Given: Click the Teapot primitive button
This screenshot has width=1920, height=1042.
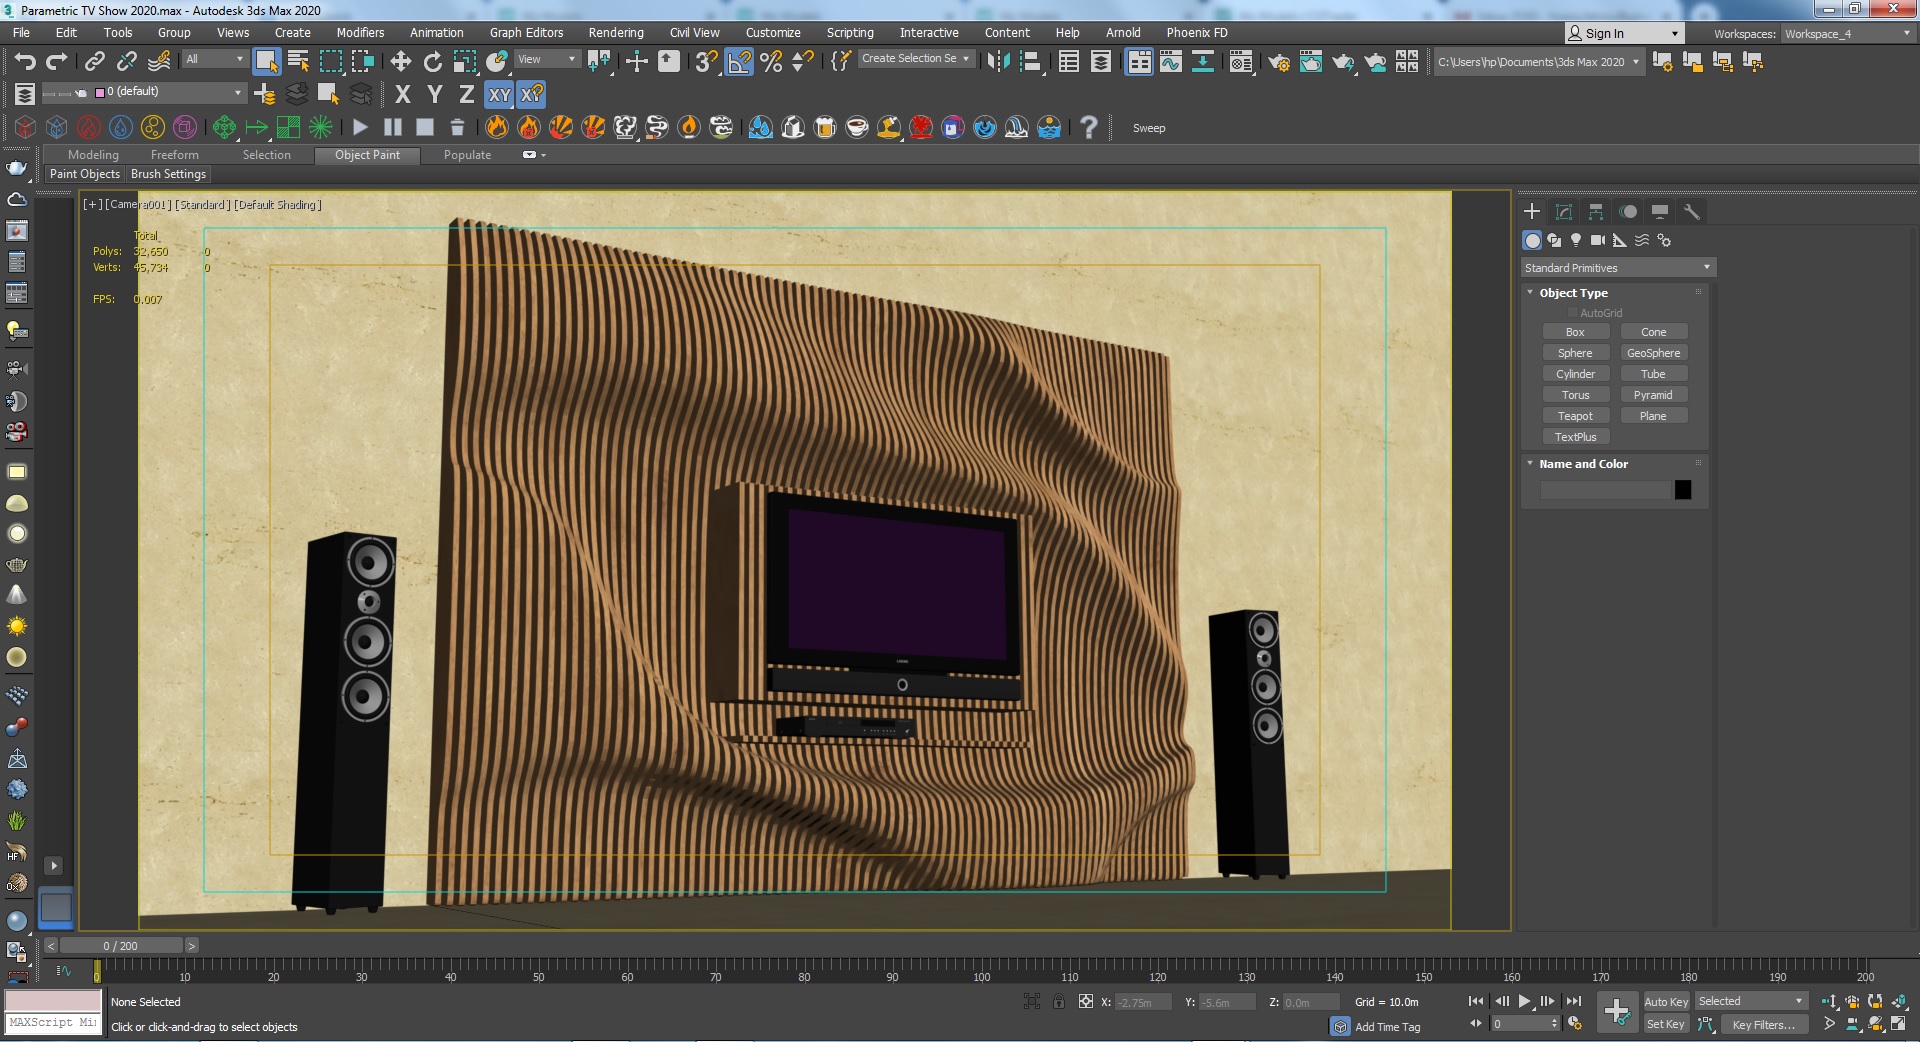Looking at the screenshot, I should point(1575,416).
